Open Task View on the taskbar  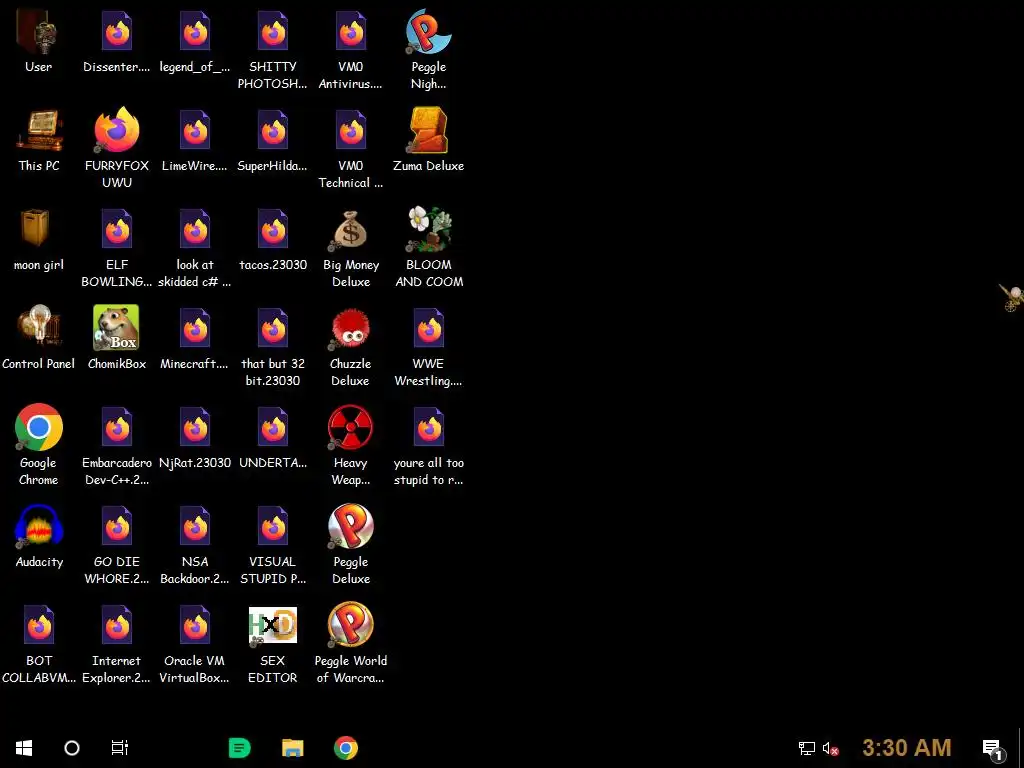(120, 748)
